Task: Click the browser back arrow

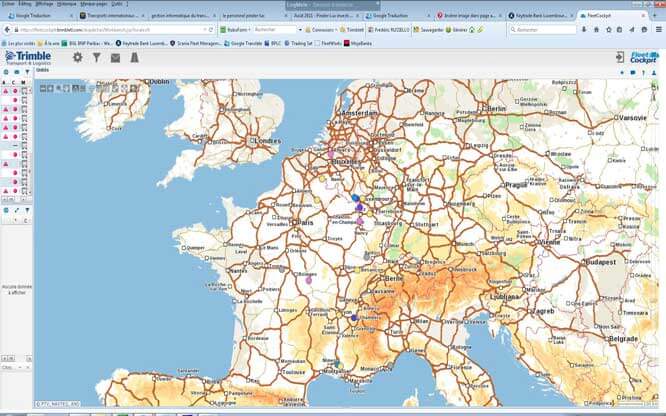Action: coord(7,30)
